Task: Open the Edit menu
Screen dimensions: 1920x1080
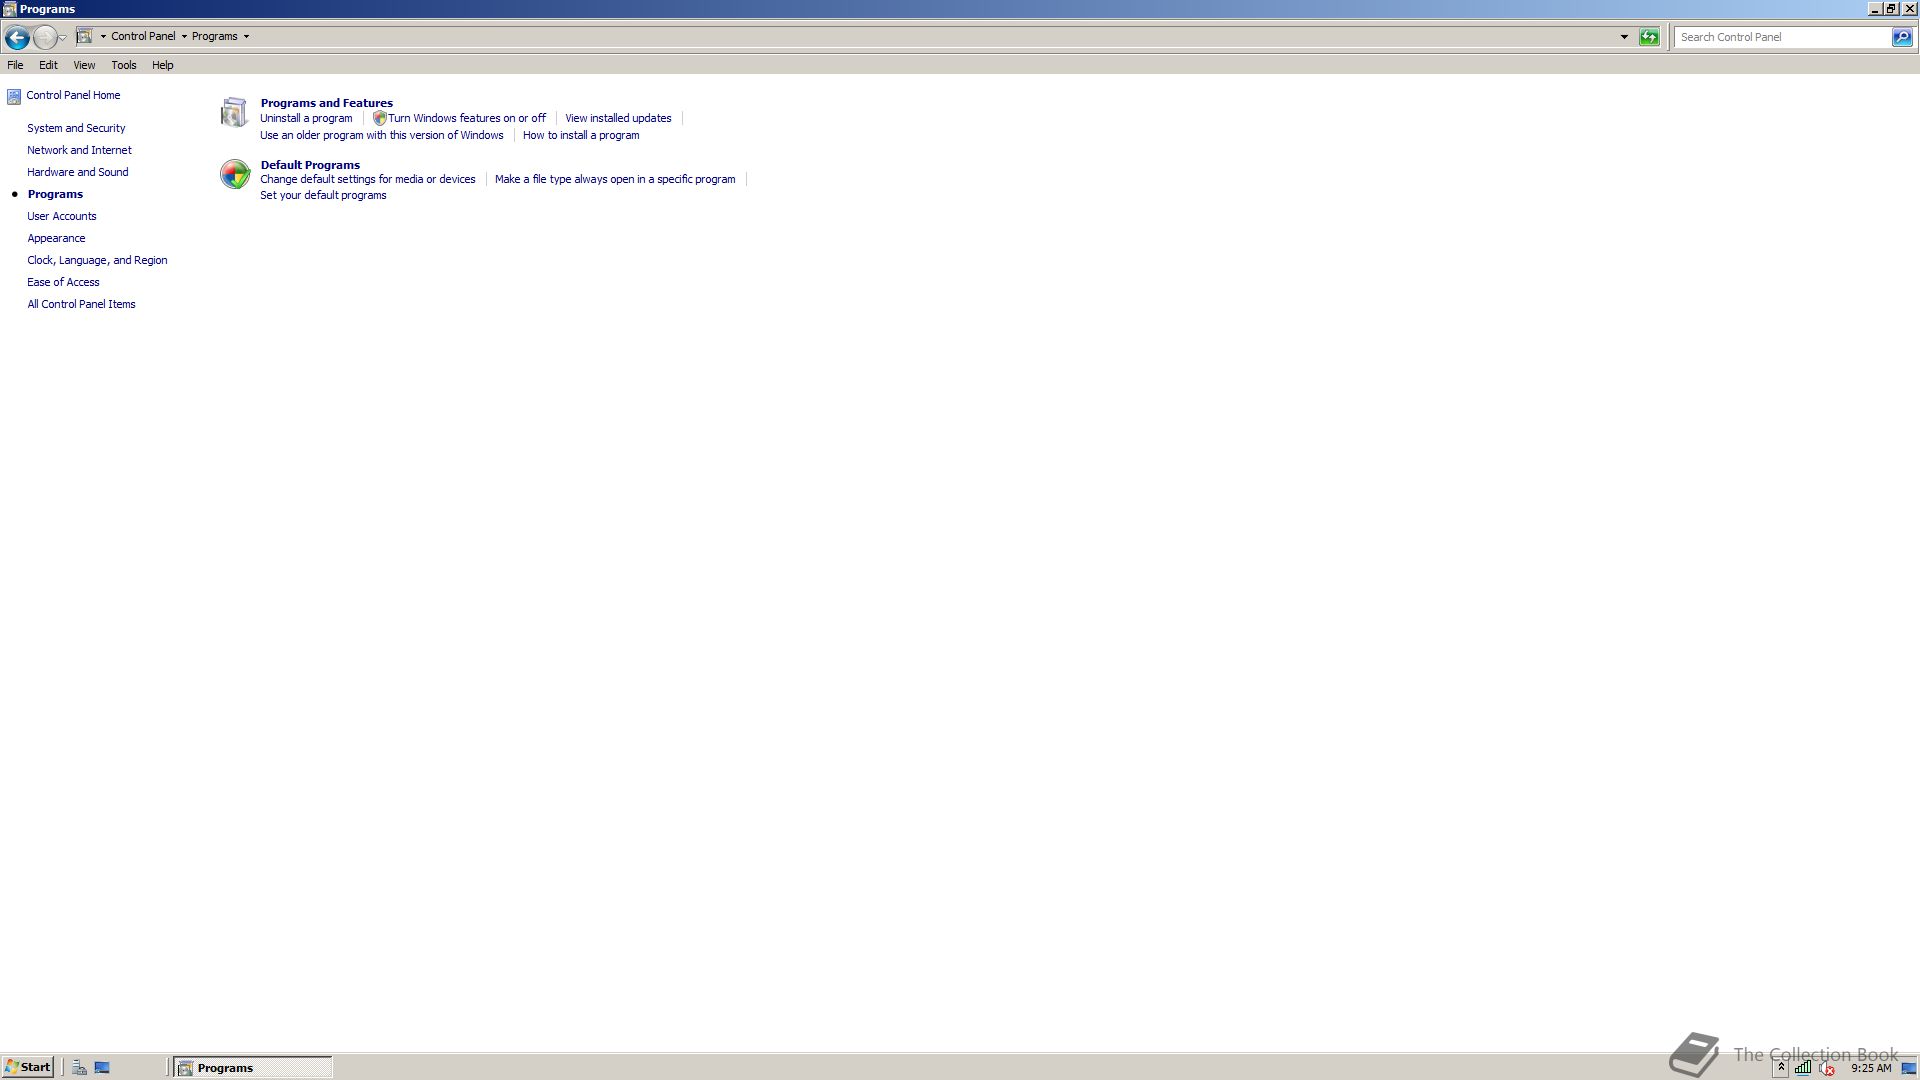Action: (x=48, y=65)
